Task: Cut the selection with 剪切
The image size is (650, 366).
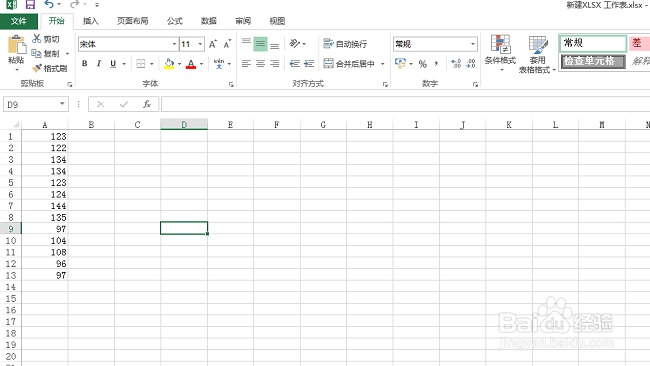Action: (x=46, y=39)
